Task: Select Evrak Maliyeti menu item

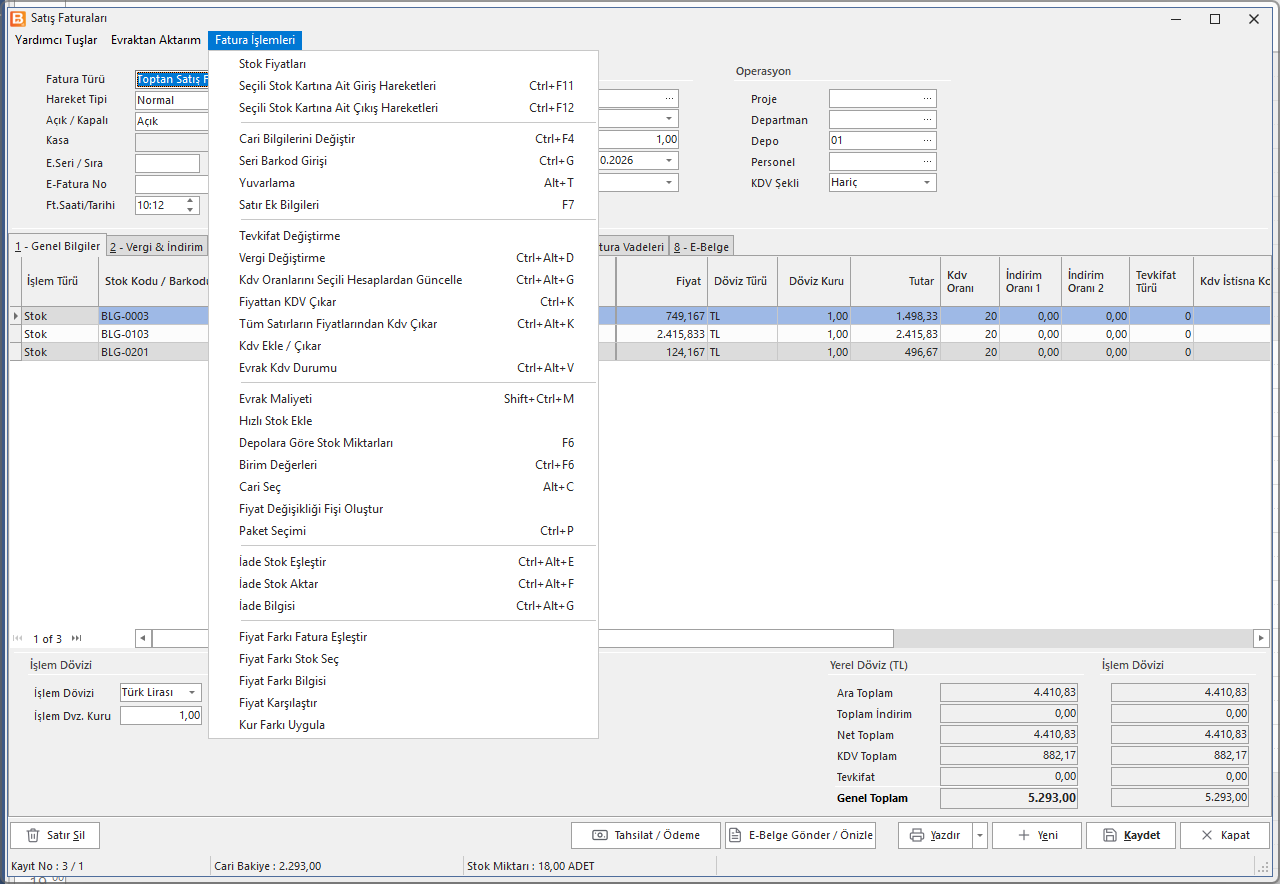Action: point(403,399)
